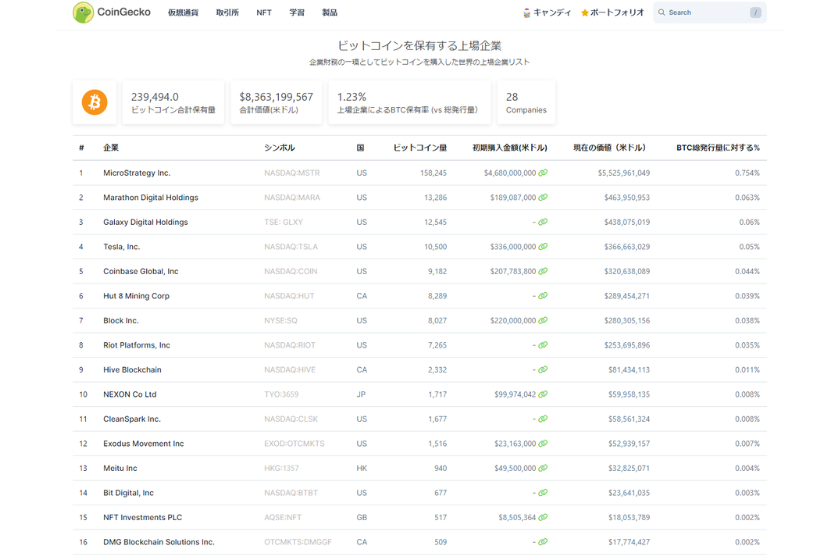Open source link icon for DMG Blockchain Solutions
The width and height of the screenshot is (840, 560).
pos(543,542)
